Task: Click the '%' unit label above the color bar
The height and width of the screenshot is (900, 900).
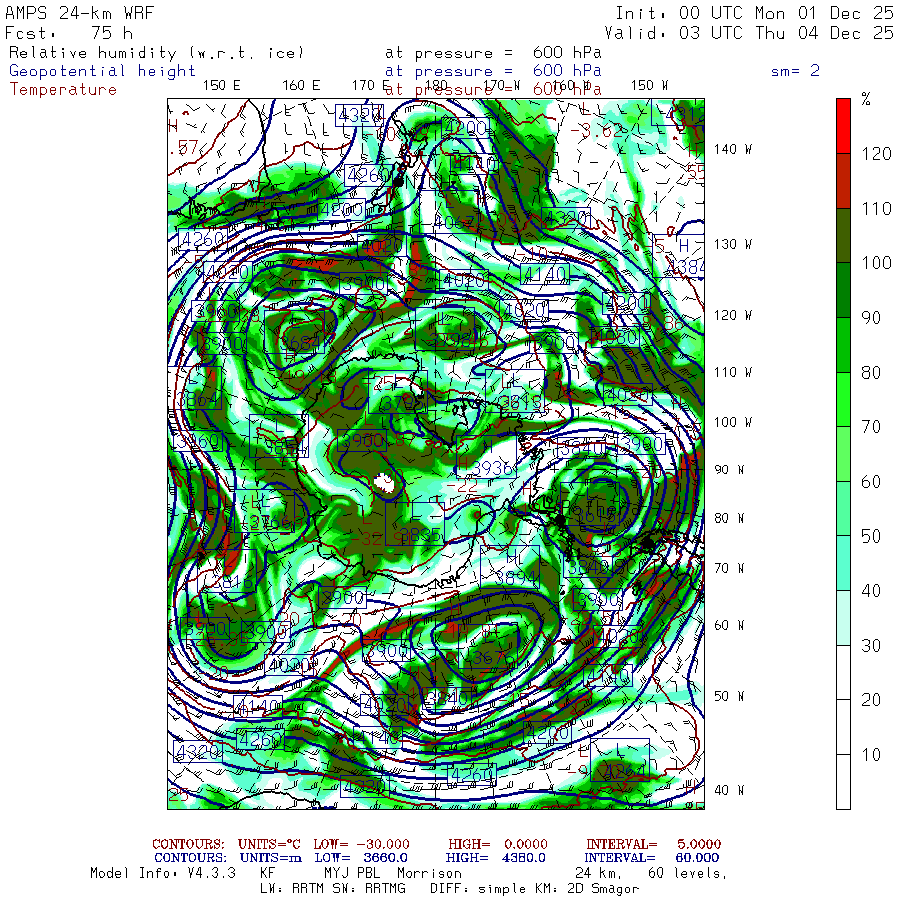Action: pyautogui.click(x=866, y=100)
